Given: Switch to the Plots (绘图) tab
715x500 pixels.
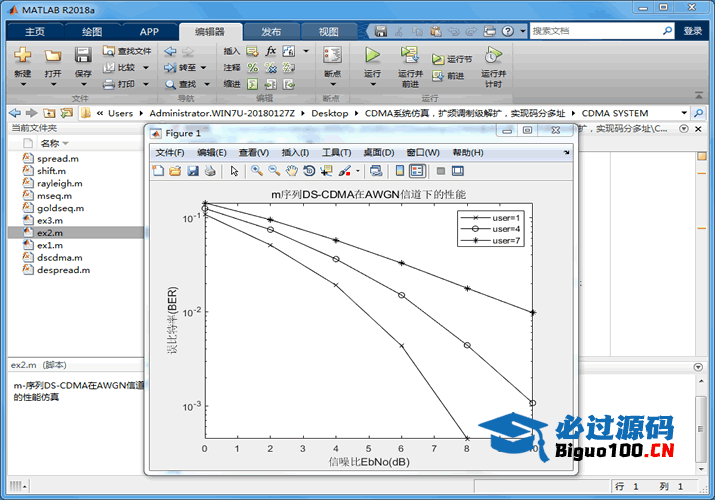Looking at the screenshot, I should pos(92,31).
